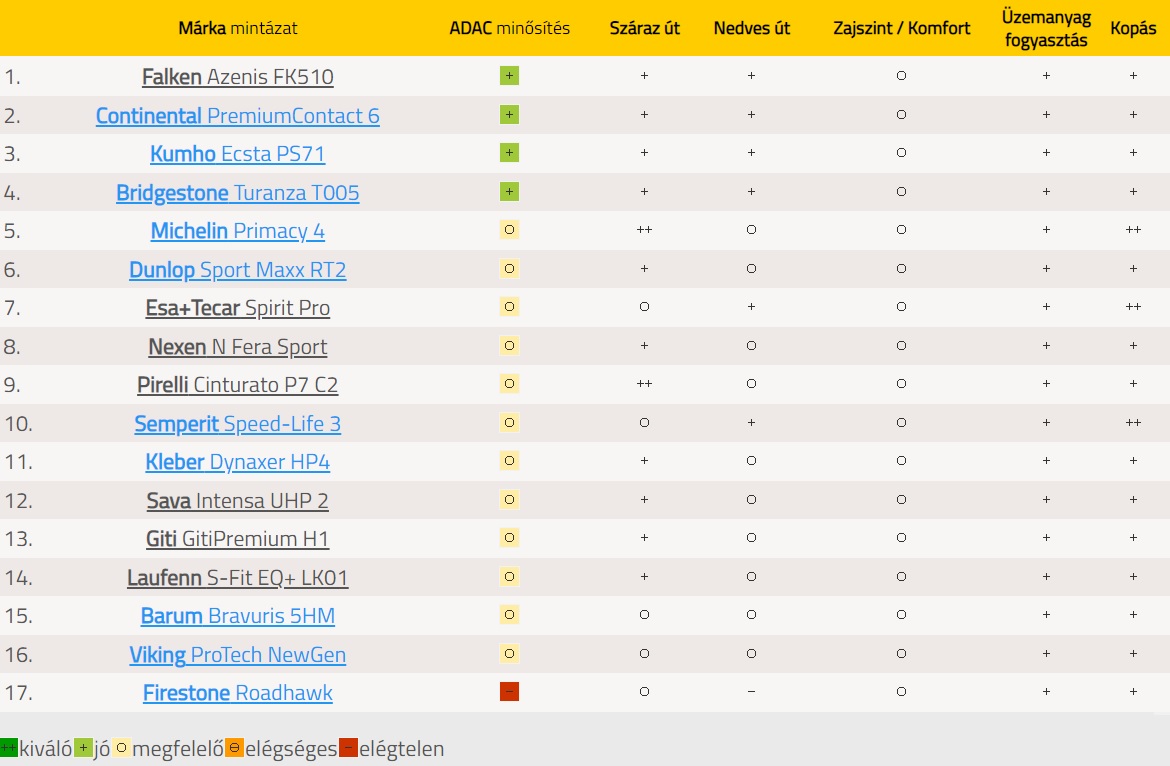Click the ++ wear rating for Esa+Tecar
Image resolution: width=1170 pixels, height=766 pixels.
click(1133, 307)
